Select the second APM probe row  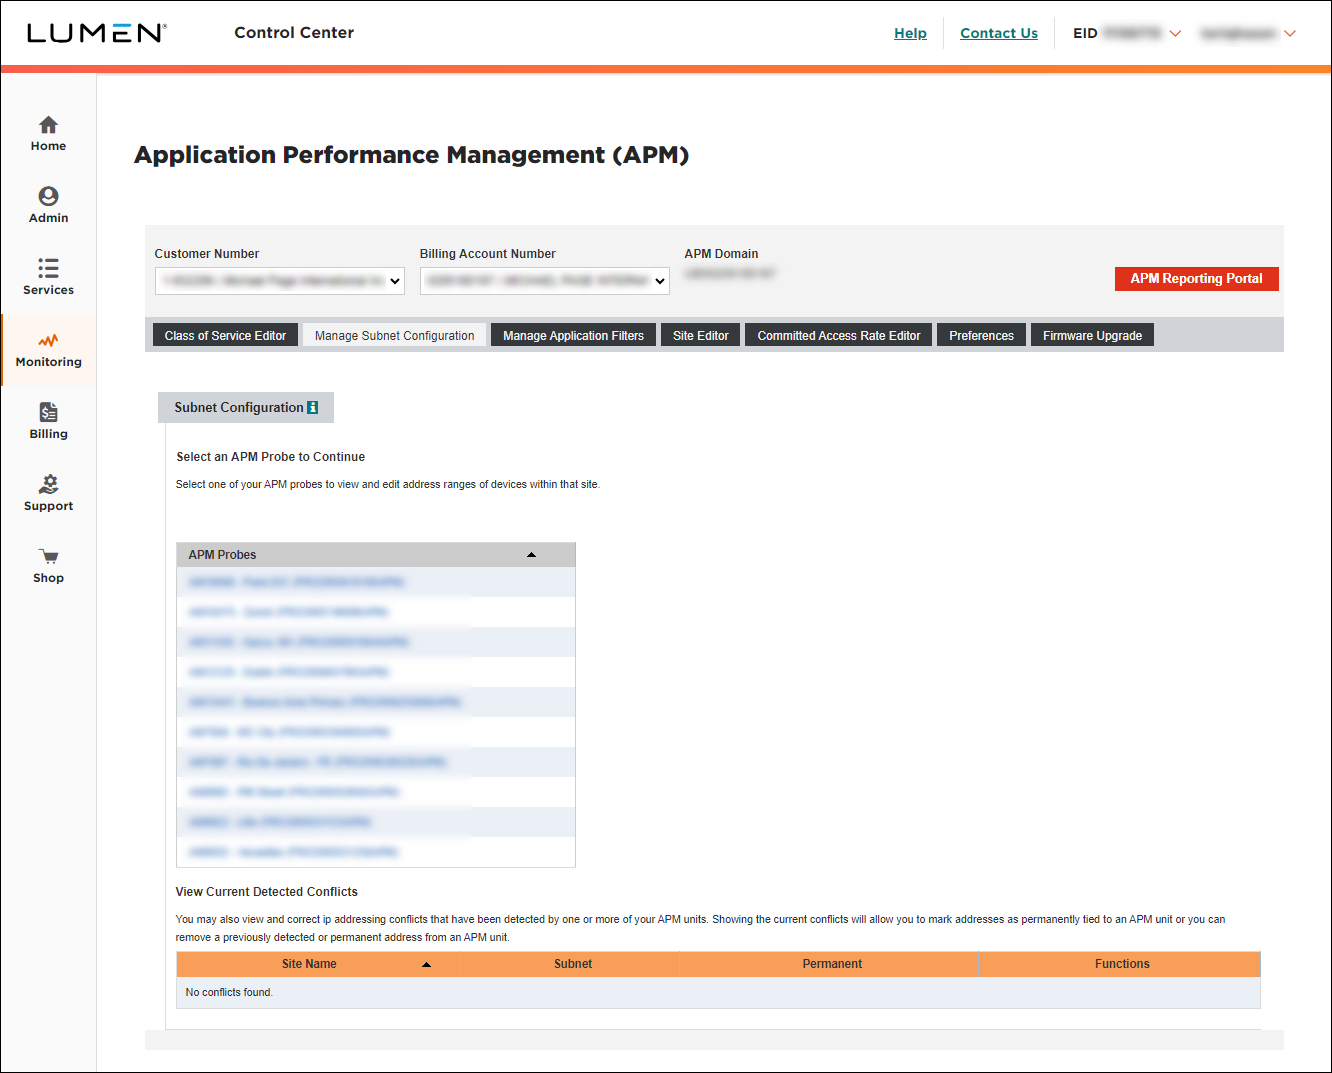pyautogui.click(x=376, y=612)
